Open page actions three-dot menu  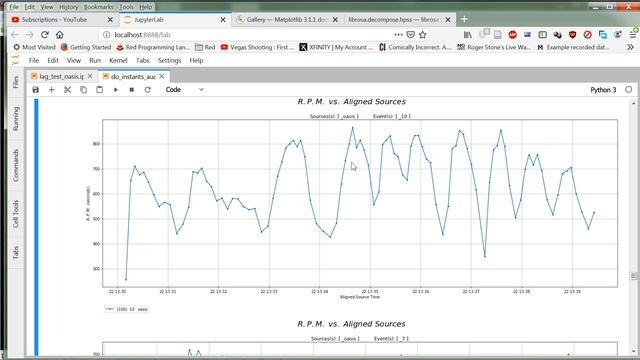pos(398,35)
